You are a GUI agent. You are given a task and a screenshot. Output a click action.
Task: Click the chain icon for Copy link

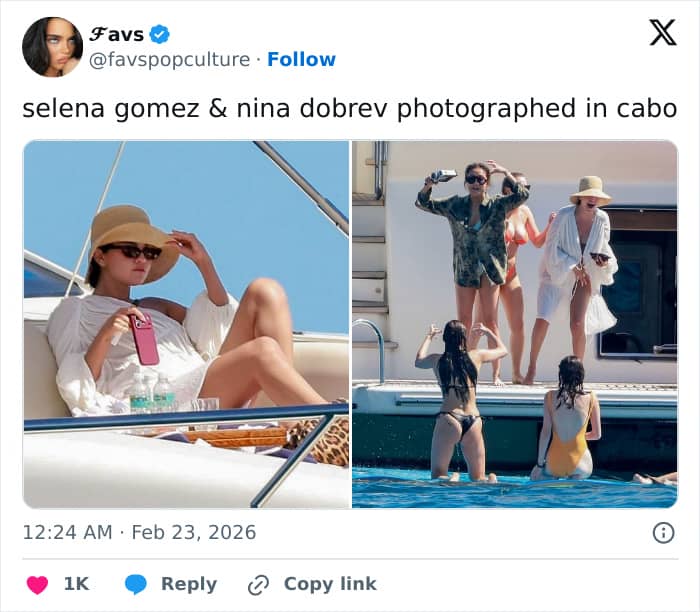[259, 584]
